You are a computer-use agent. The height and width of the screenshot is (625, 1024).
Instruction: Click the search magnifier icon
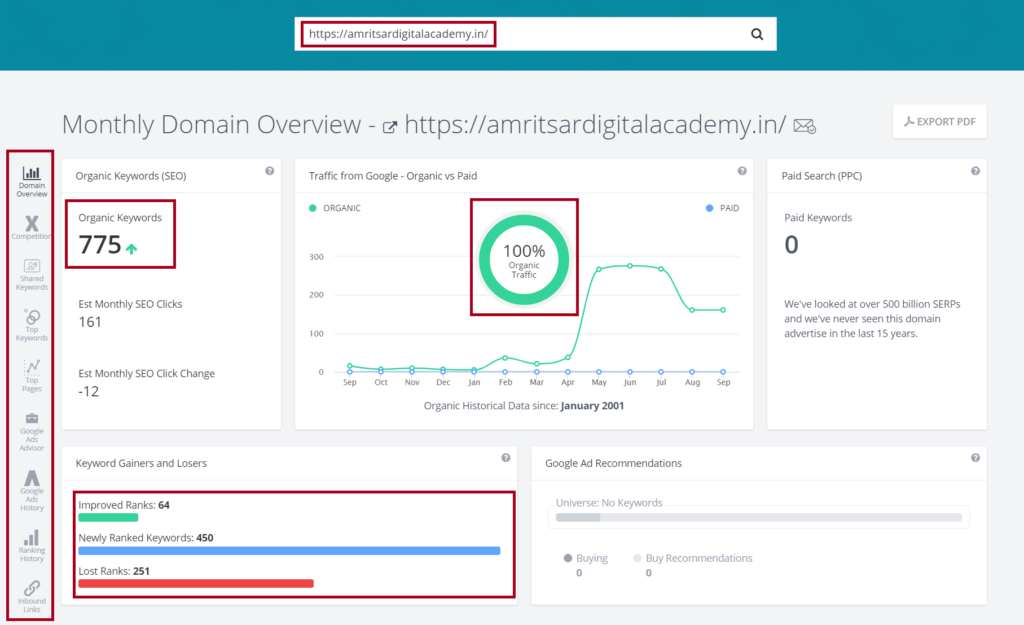tap(756, 34)
